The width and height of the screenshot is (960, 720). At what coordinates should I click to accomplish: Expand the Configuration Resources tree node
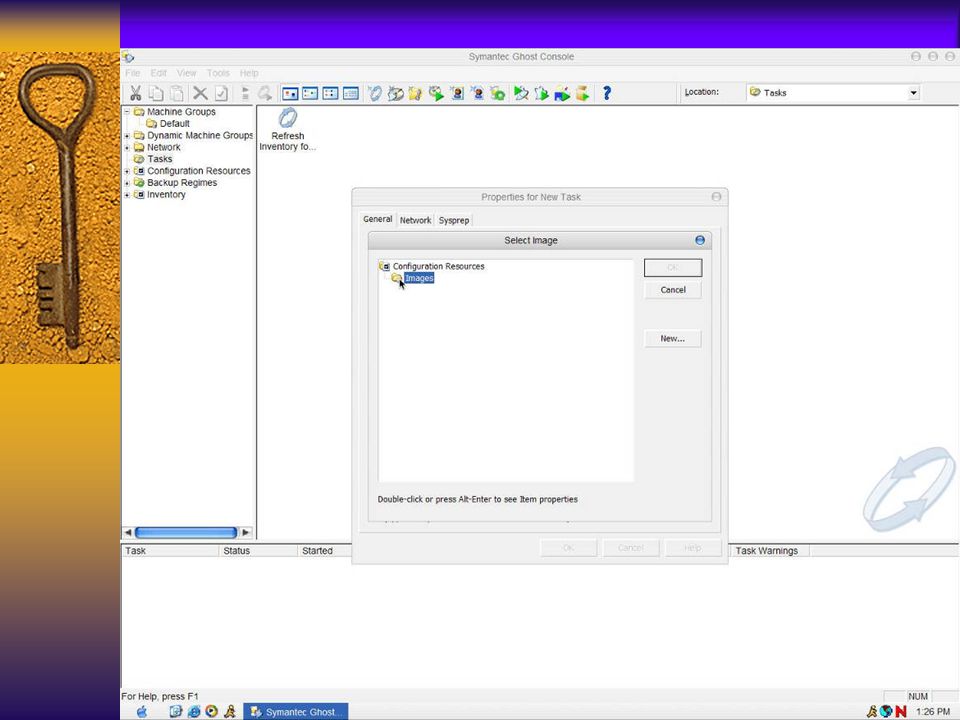pyautogui.click(x=127, y=171)
